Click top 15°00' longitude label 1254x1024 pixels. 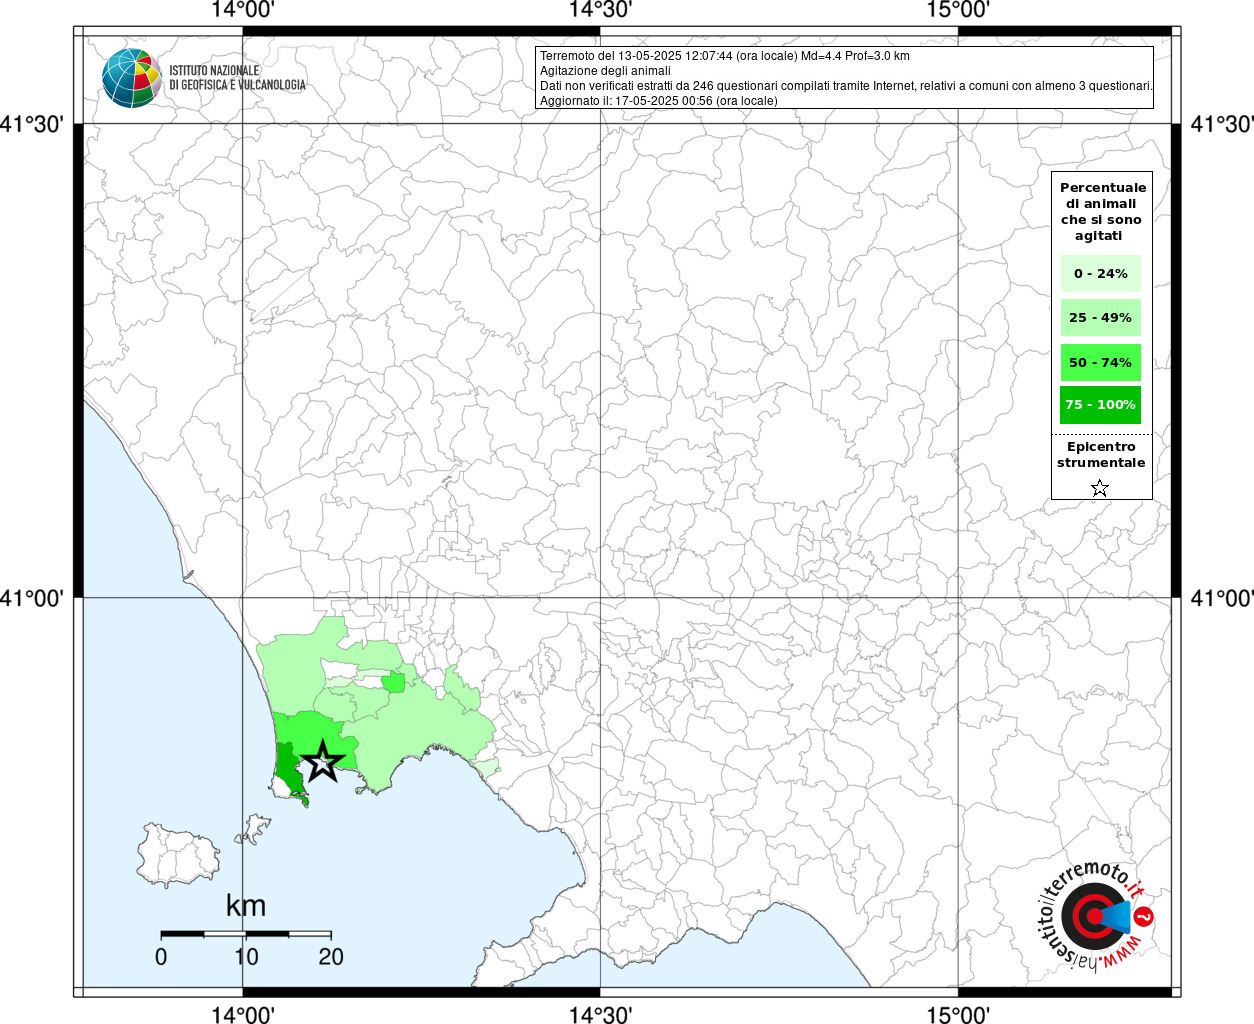(x=958, y=10)
